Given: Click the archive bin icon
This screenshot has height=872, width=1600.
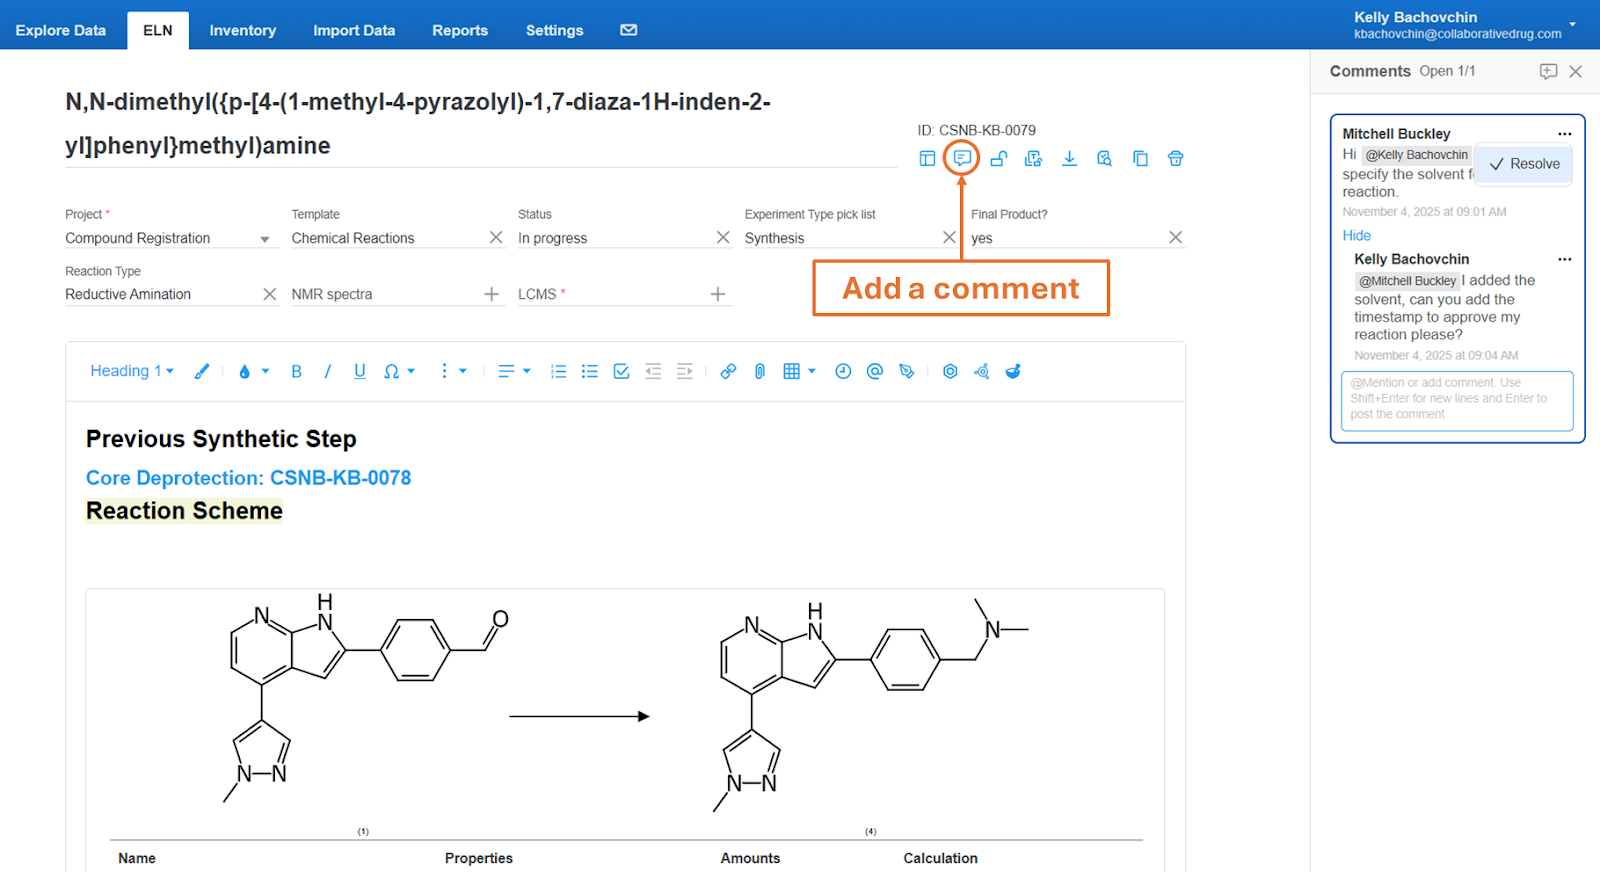Looking at the screenshot, I should (x=1175, y=158).
